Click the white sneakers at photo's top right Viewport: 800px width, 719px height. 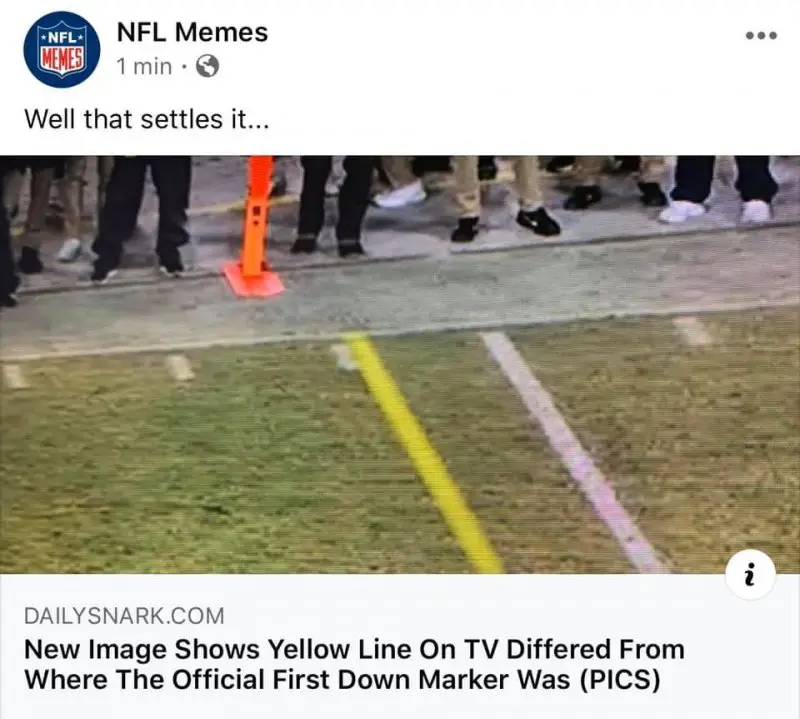click(714, 211)
